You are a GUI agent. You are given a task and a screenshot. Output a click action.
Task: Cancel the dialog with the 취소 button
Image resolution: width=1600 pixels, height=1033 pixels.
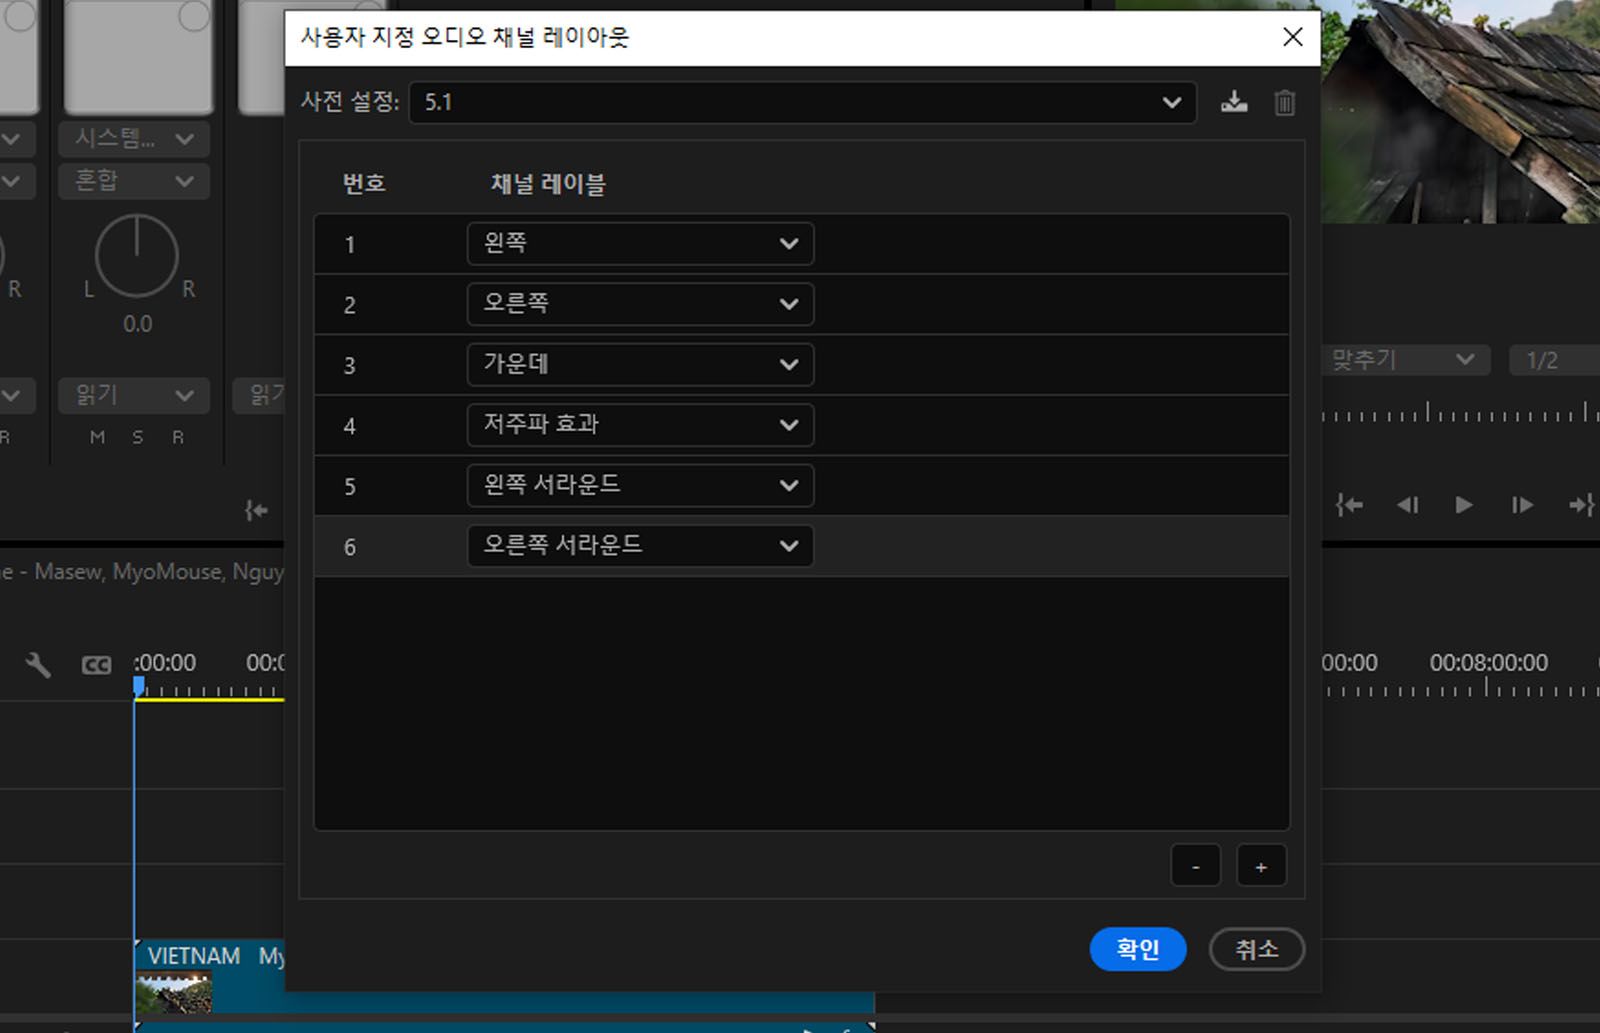tap(1256, 949)
